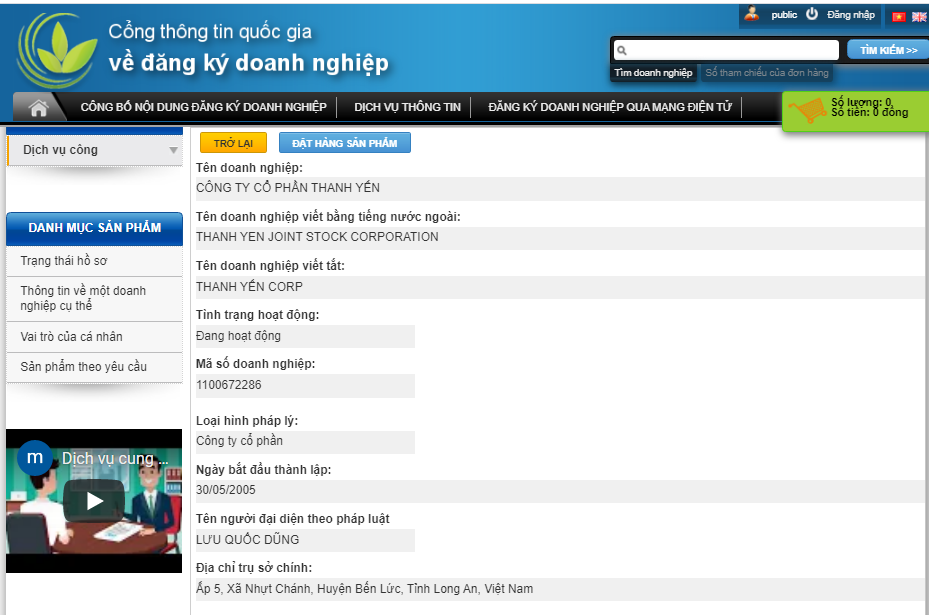Click the home icon in navigation bar
The width and height of the screenshot is (929, 615).
39,107
